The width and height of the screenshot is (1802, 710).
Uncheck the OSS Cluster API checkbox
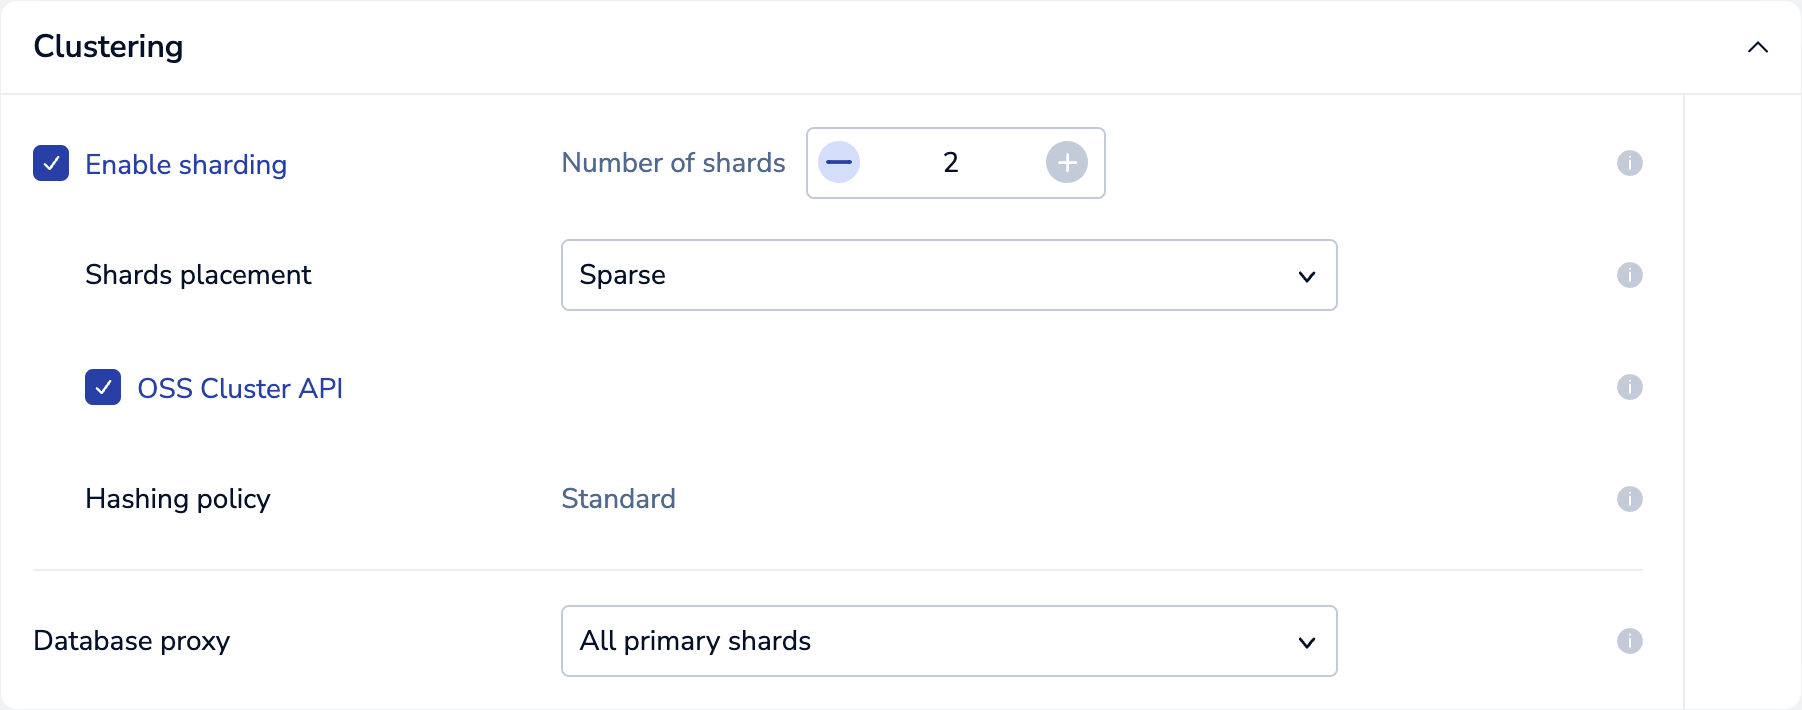(x=103, y=387)
